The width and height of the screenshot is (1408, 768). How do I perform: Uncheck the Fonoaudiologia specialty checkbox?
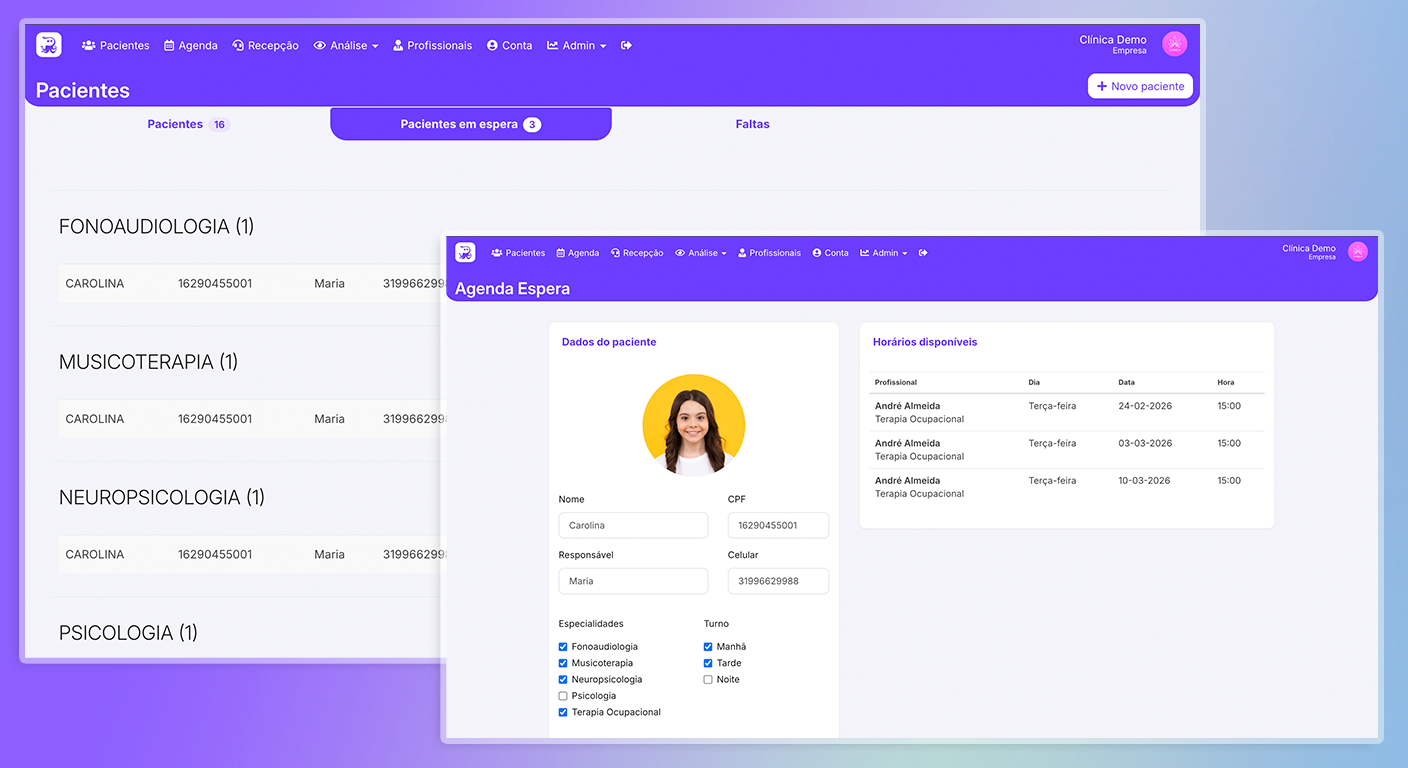(x=563, y=647)
